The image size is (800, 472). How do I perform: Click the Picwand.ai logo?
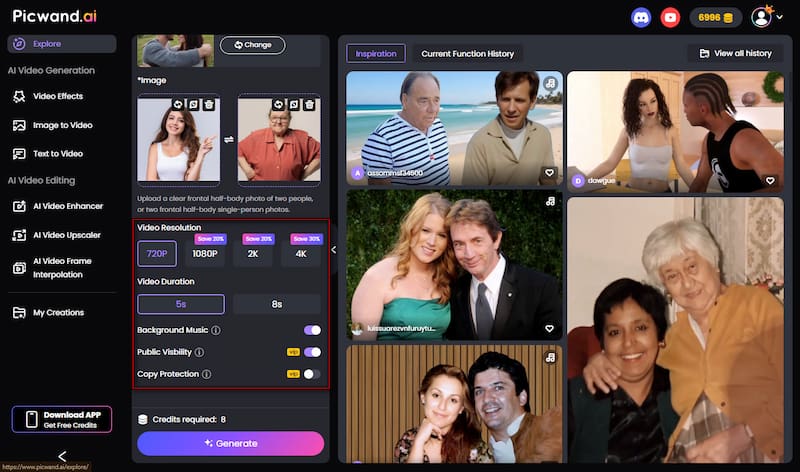point(55,16)
